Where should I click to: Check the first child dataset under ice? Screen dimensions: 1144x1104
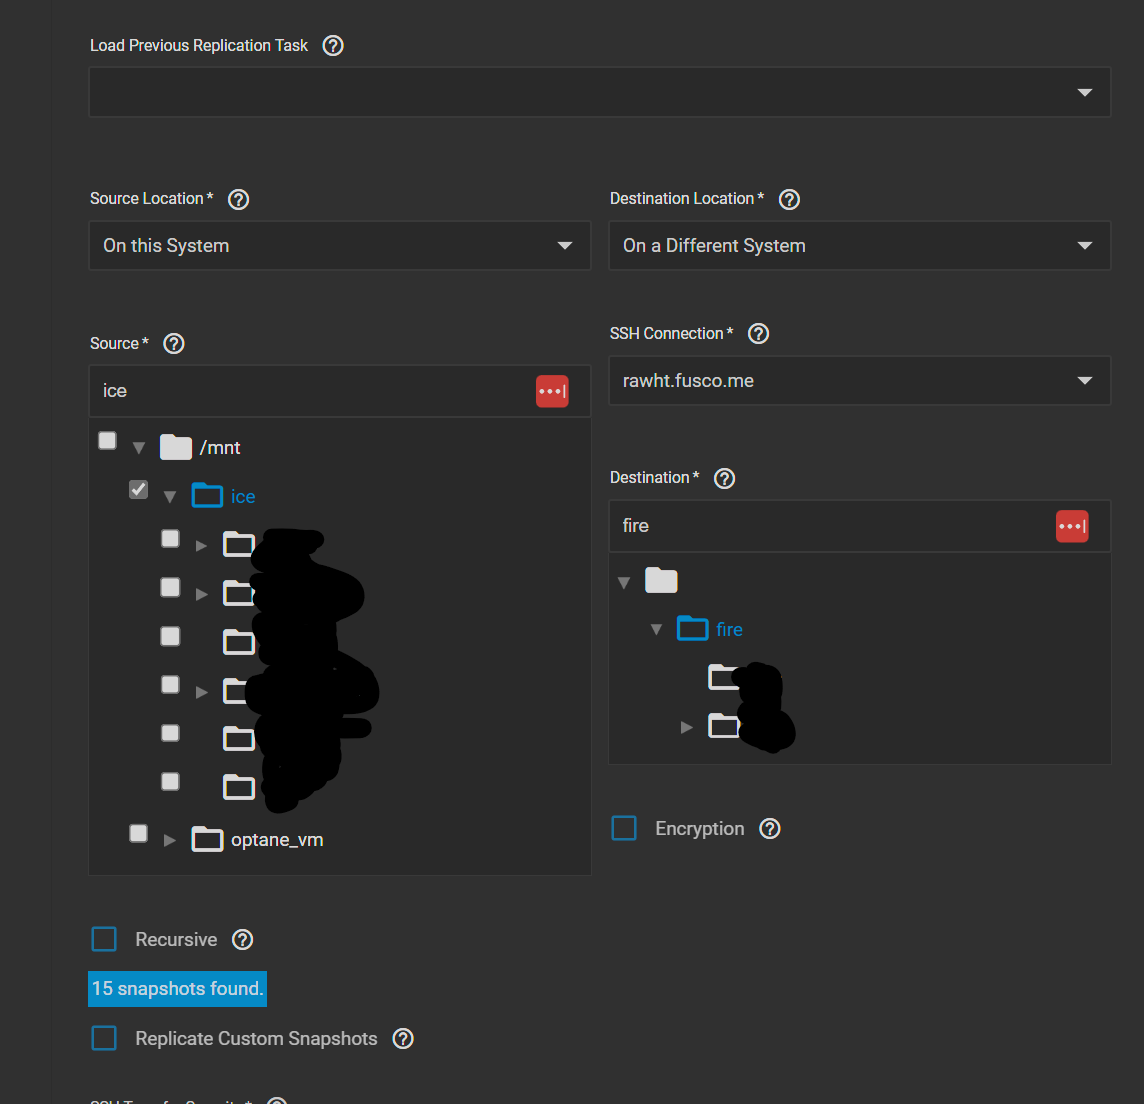click(170, 539)
